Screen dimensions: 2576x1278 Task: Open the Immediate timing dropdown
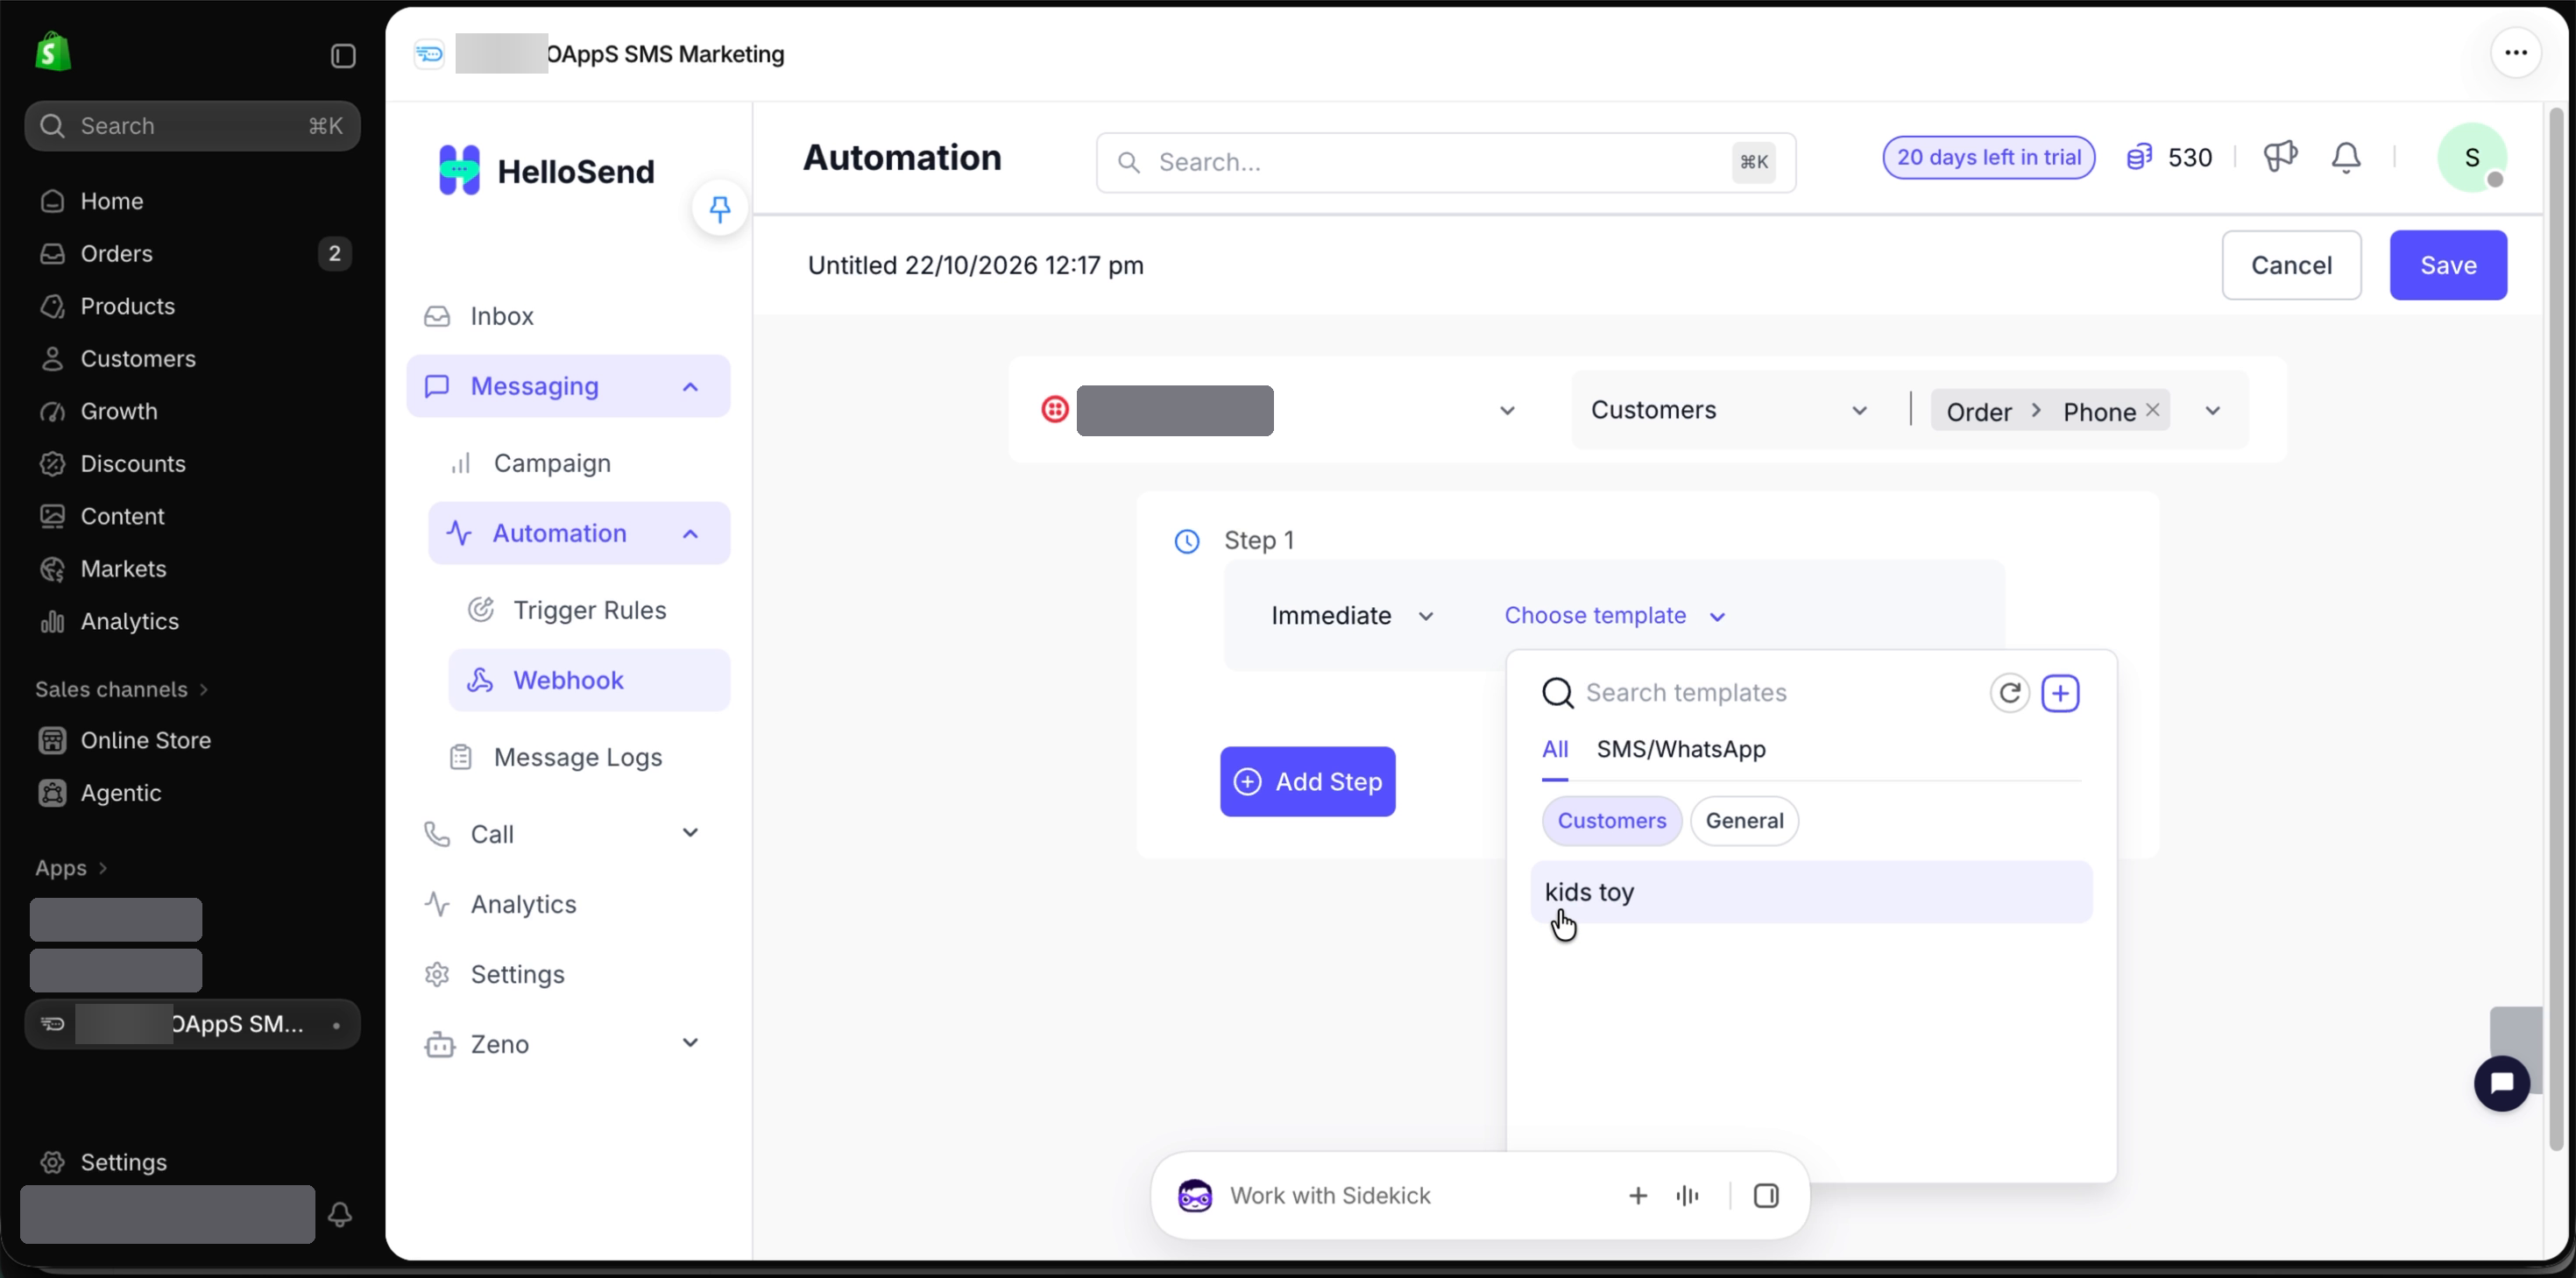[x=1352, y=615]
